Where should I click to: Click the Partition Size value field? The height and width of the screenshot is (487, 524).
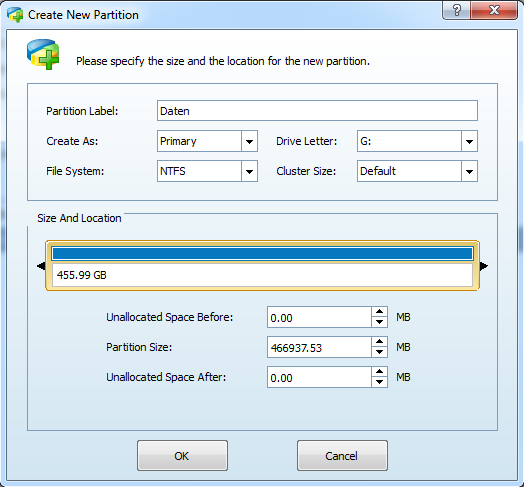[x=319, y=347]
